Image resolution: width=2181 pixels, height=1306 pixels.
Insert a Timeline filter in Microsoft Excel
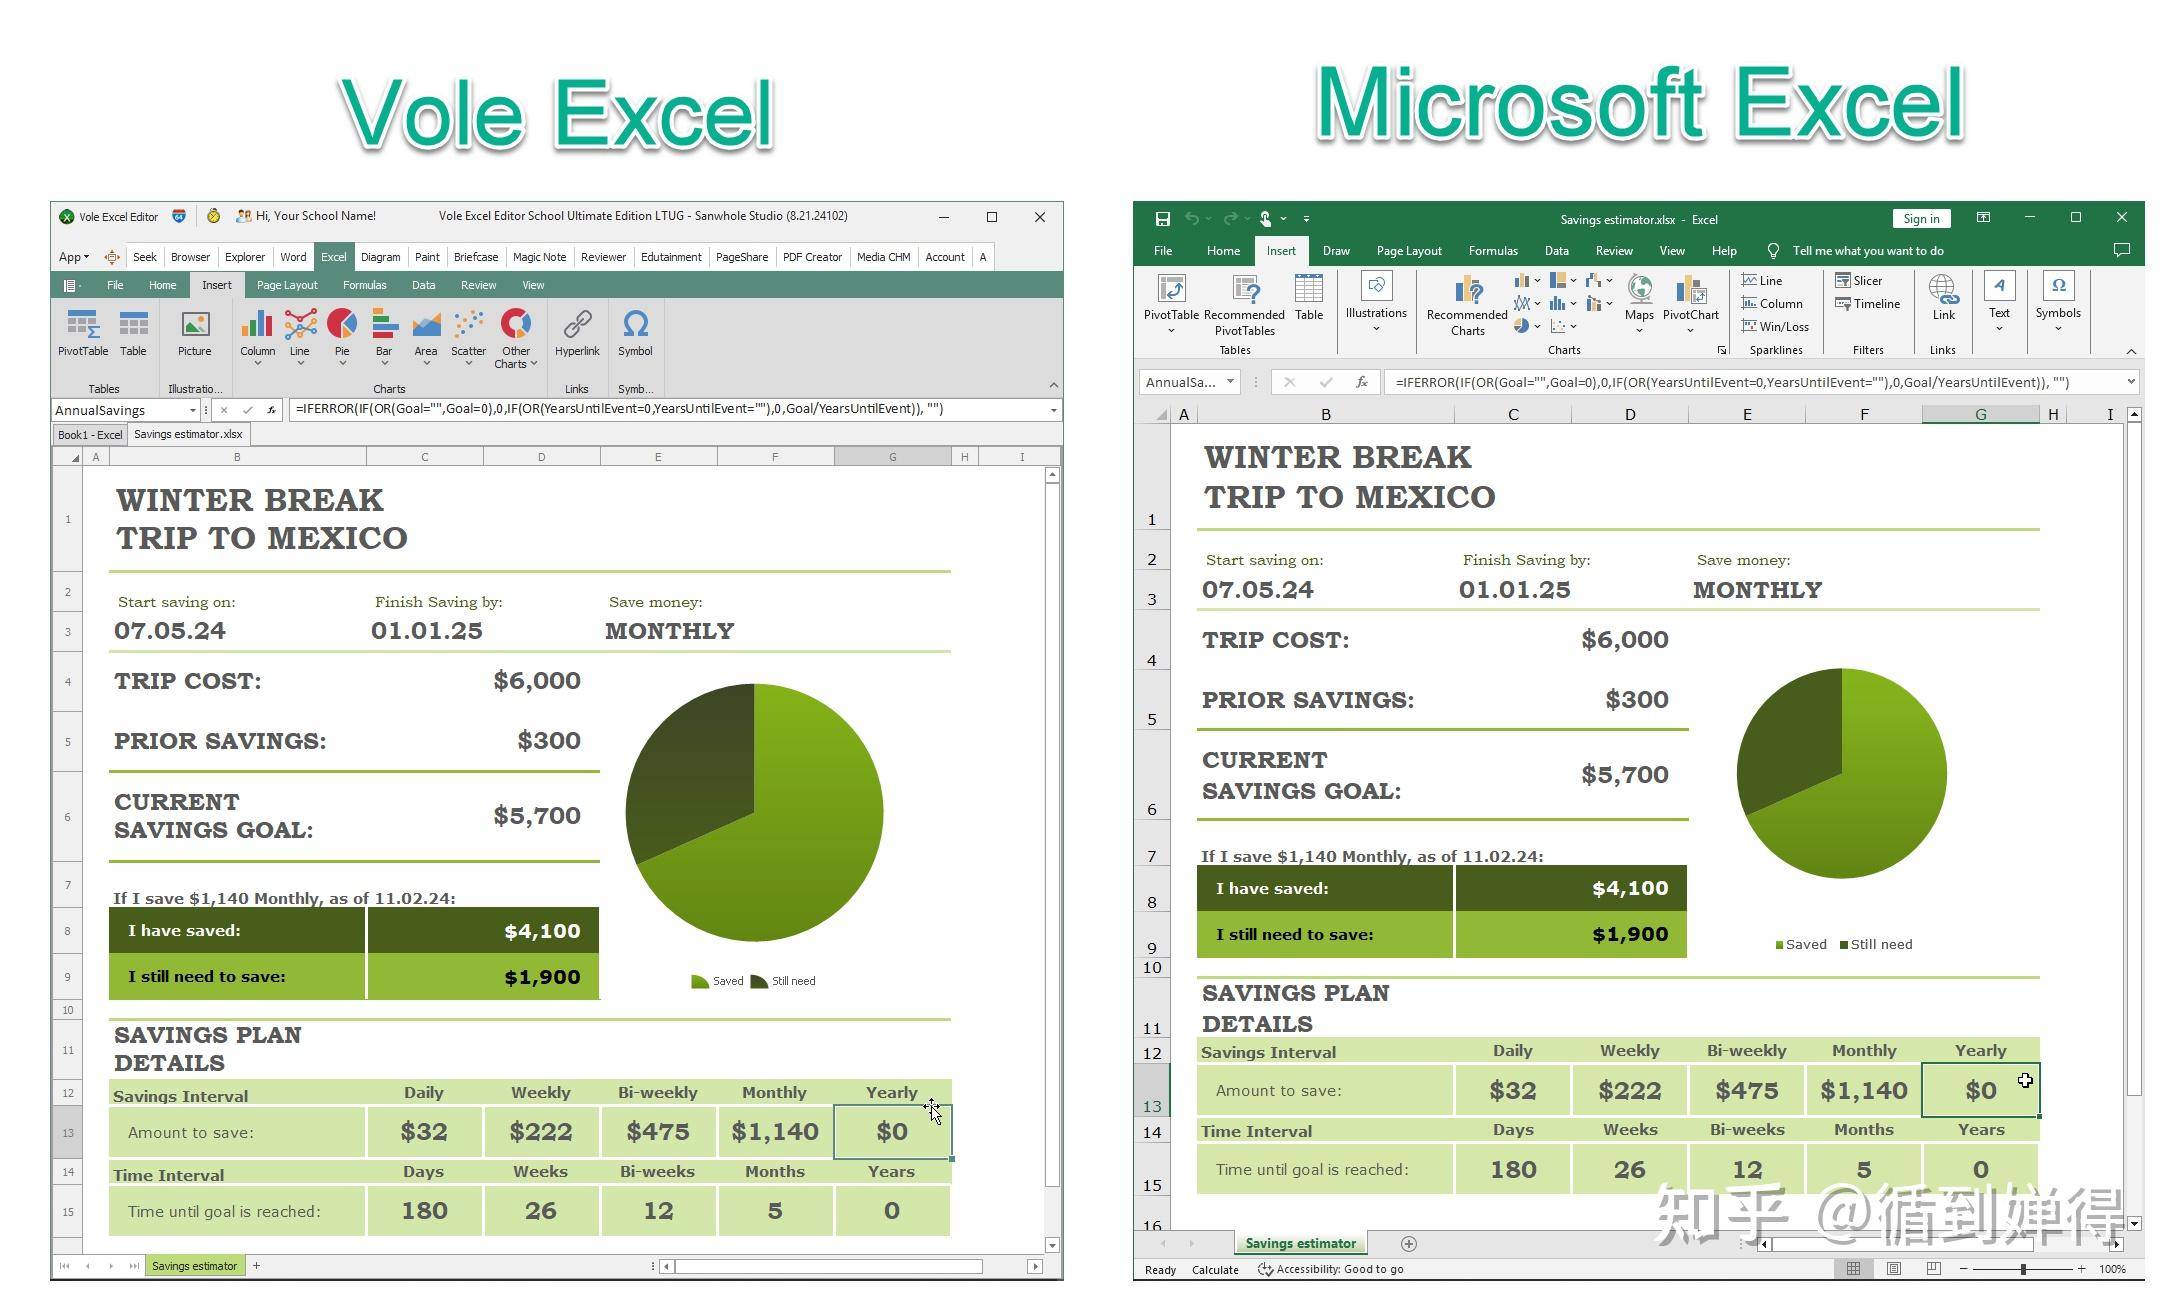coord(1867,304)
